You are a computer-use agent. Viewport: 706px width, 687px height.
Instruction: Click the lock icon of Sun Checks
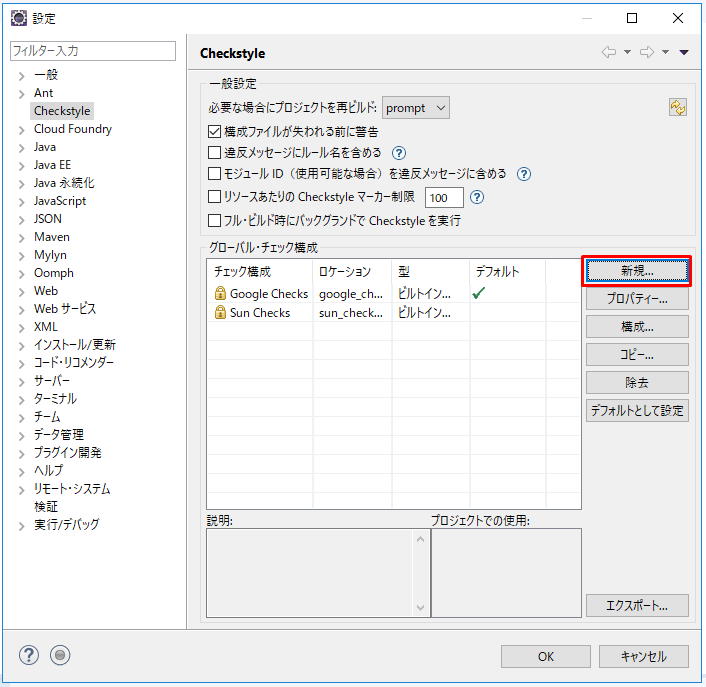pyautogui.click(x=220, y=312)
